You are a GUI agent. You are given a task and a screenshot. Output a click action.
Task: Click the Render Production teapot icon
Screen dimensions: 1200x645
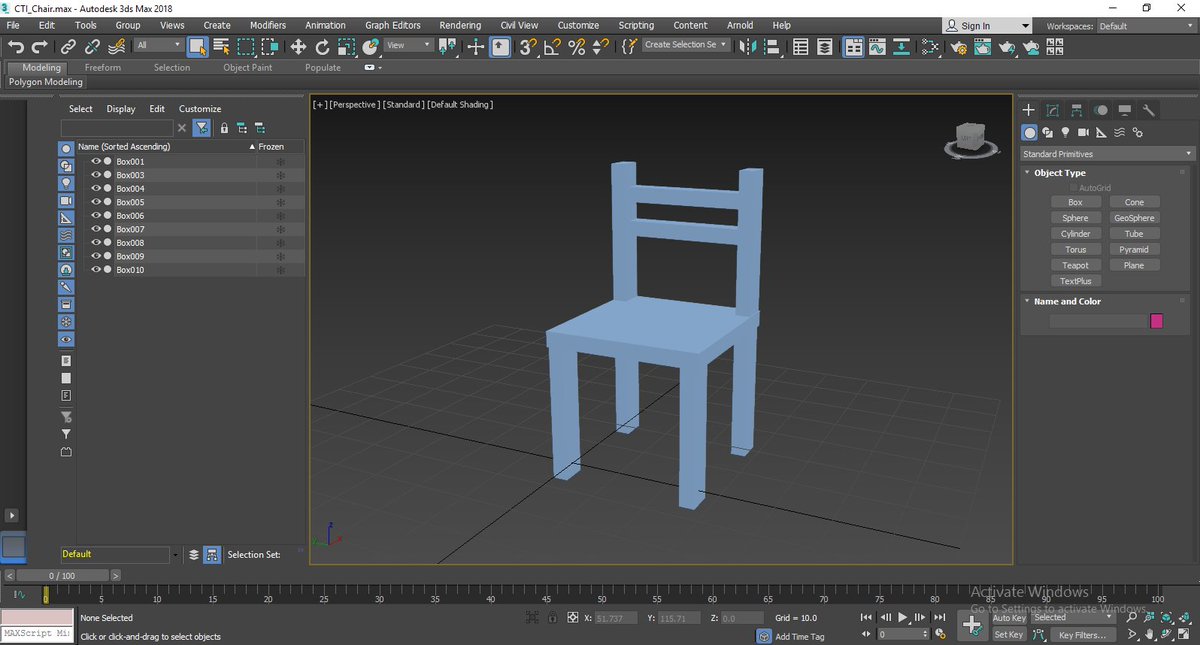click(1007, 46)
